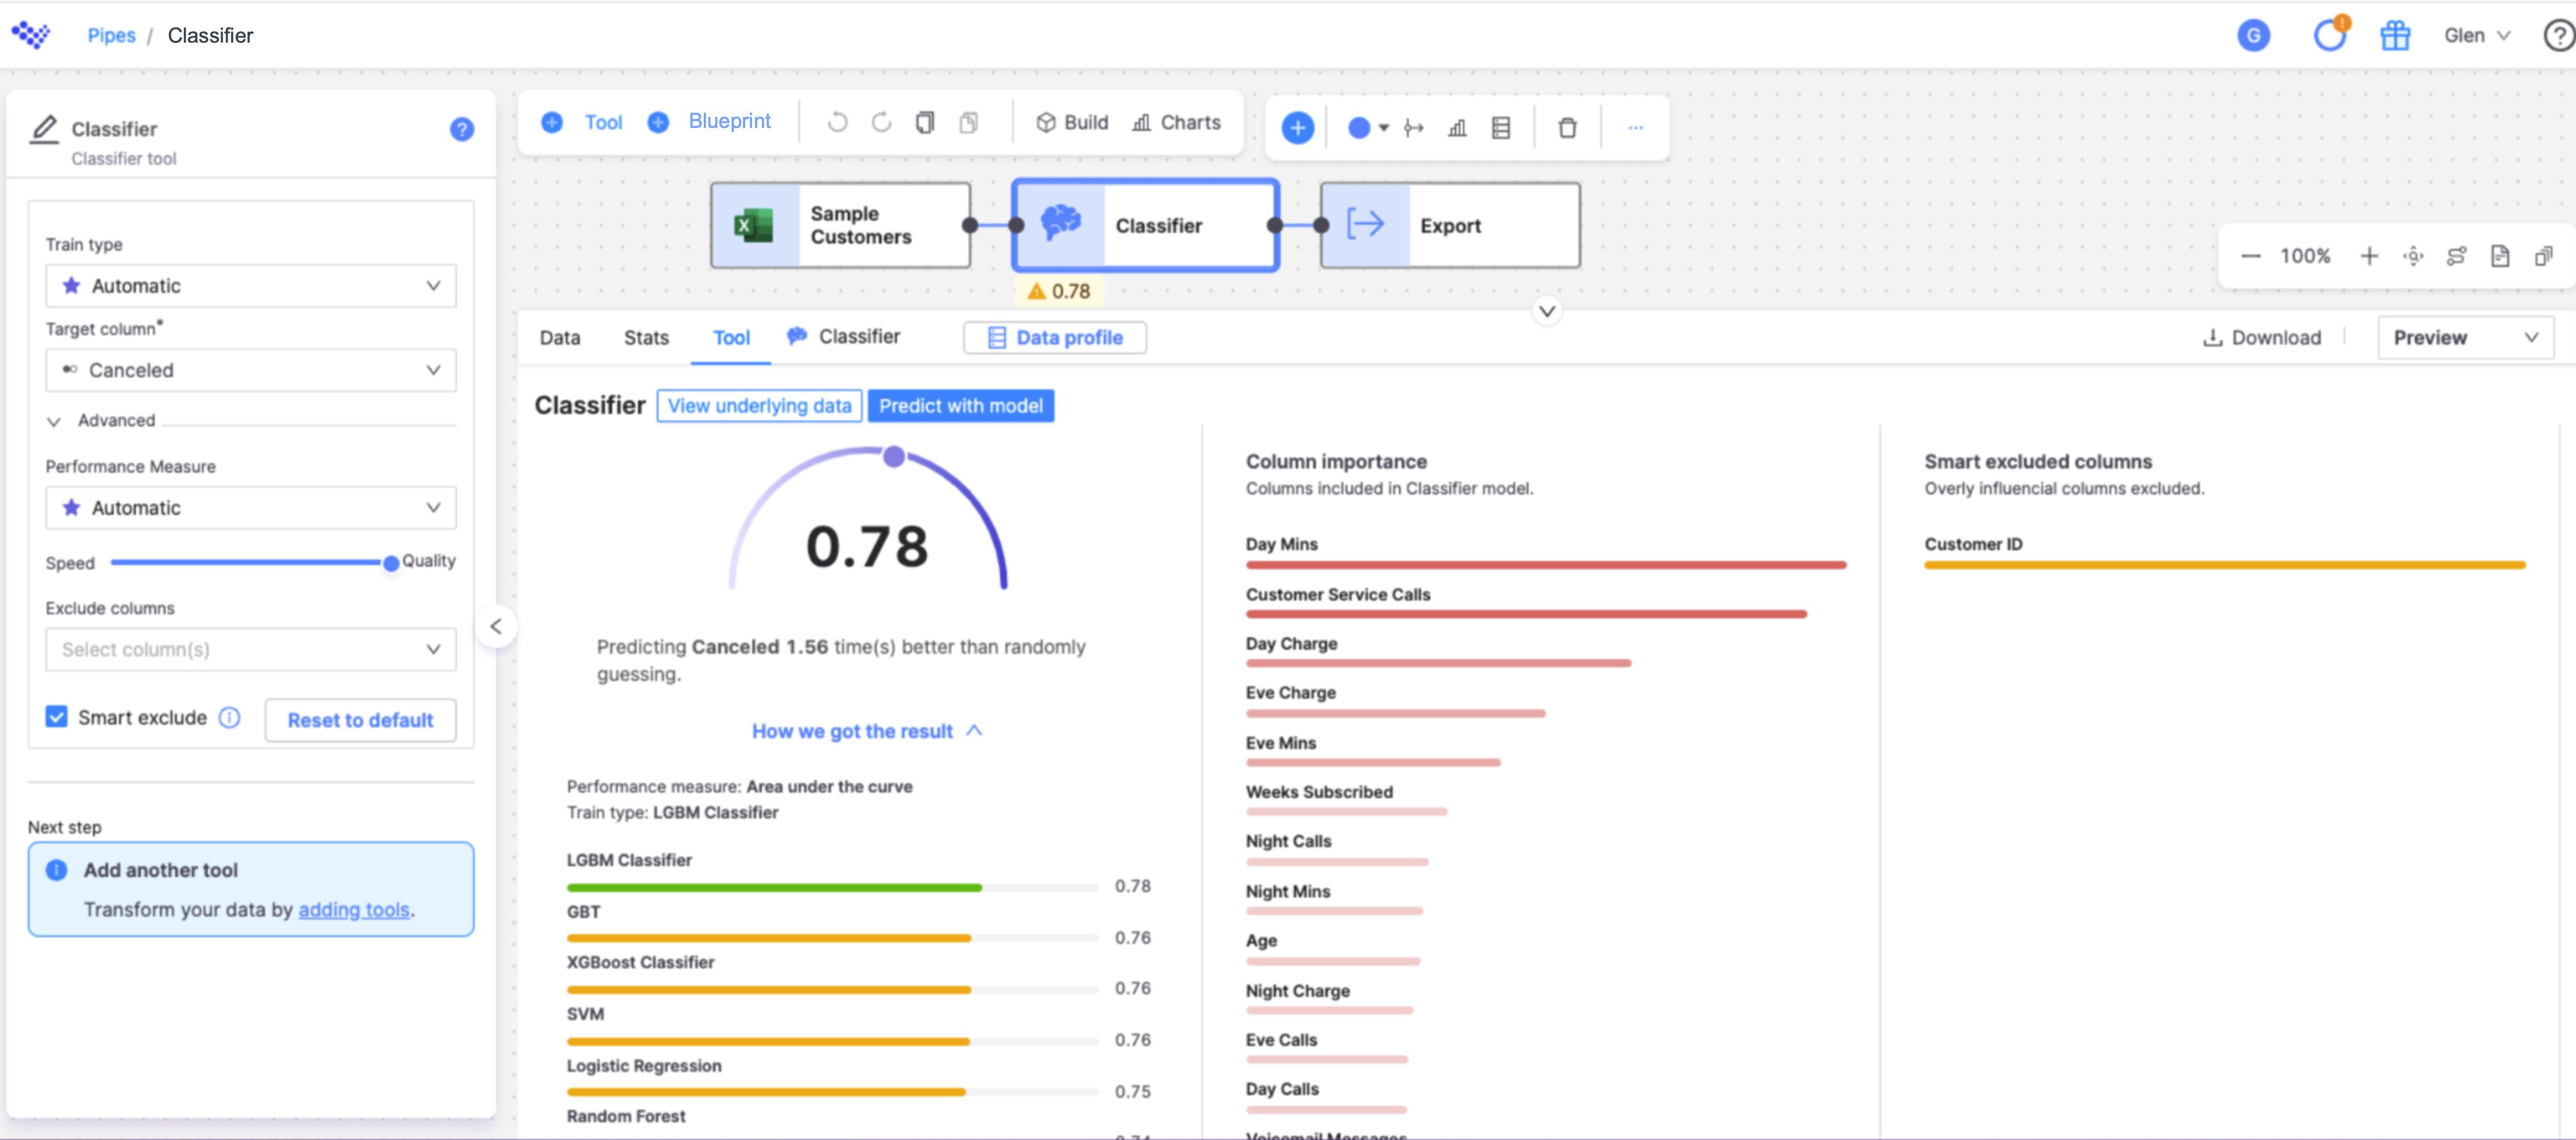This screenshot has height=1140, width=2576.
Task: Collapse the canvas with chevron down
Action: 1546,311
